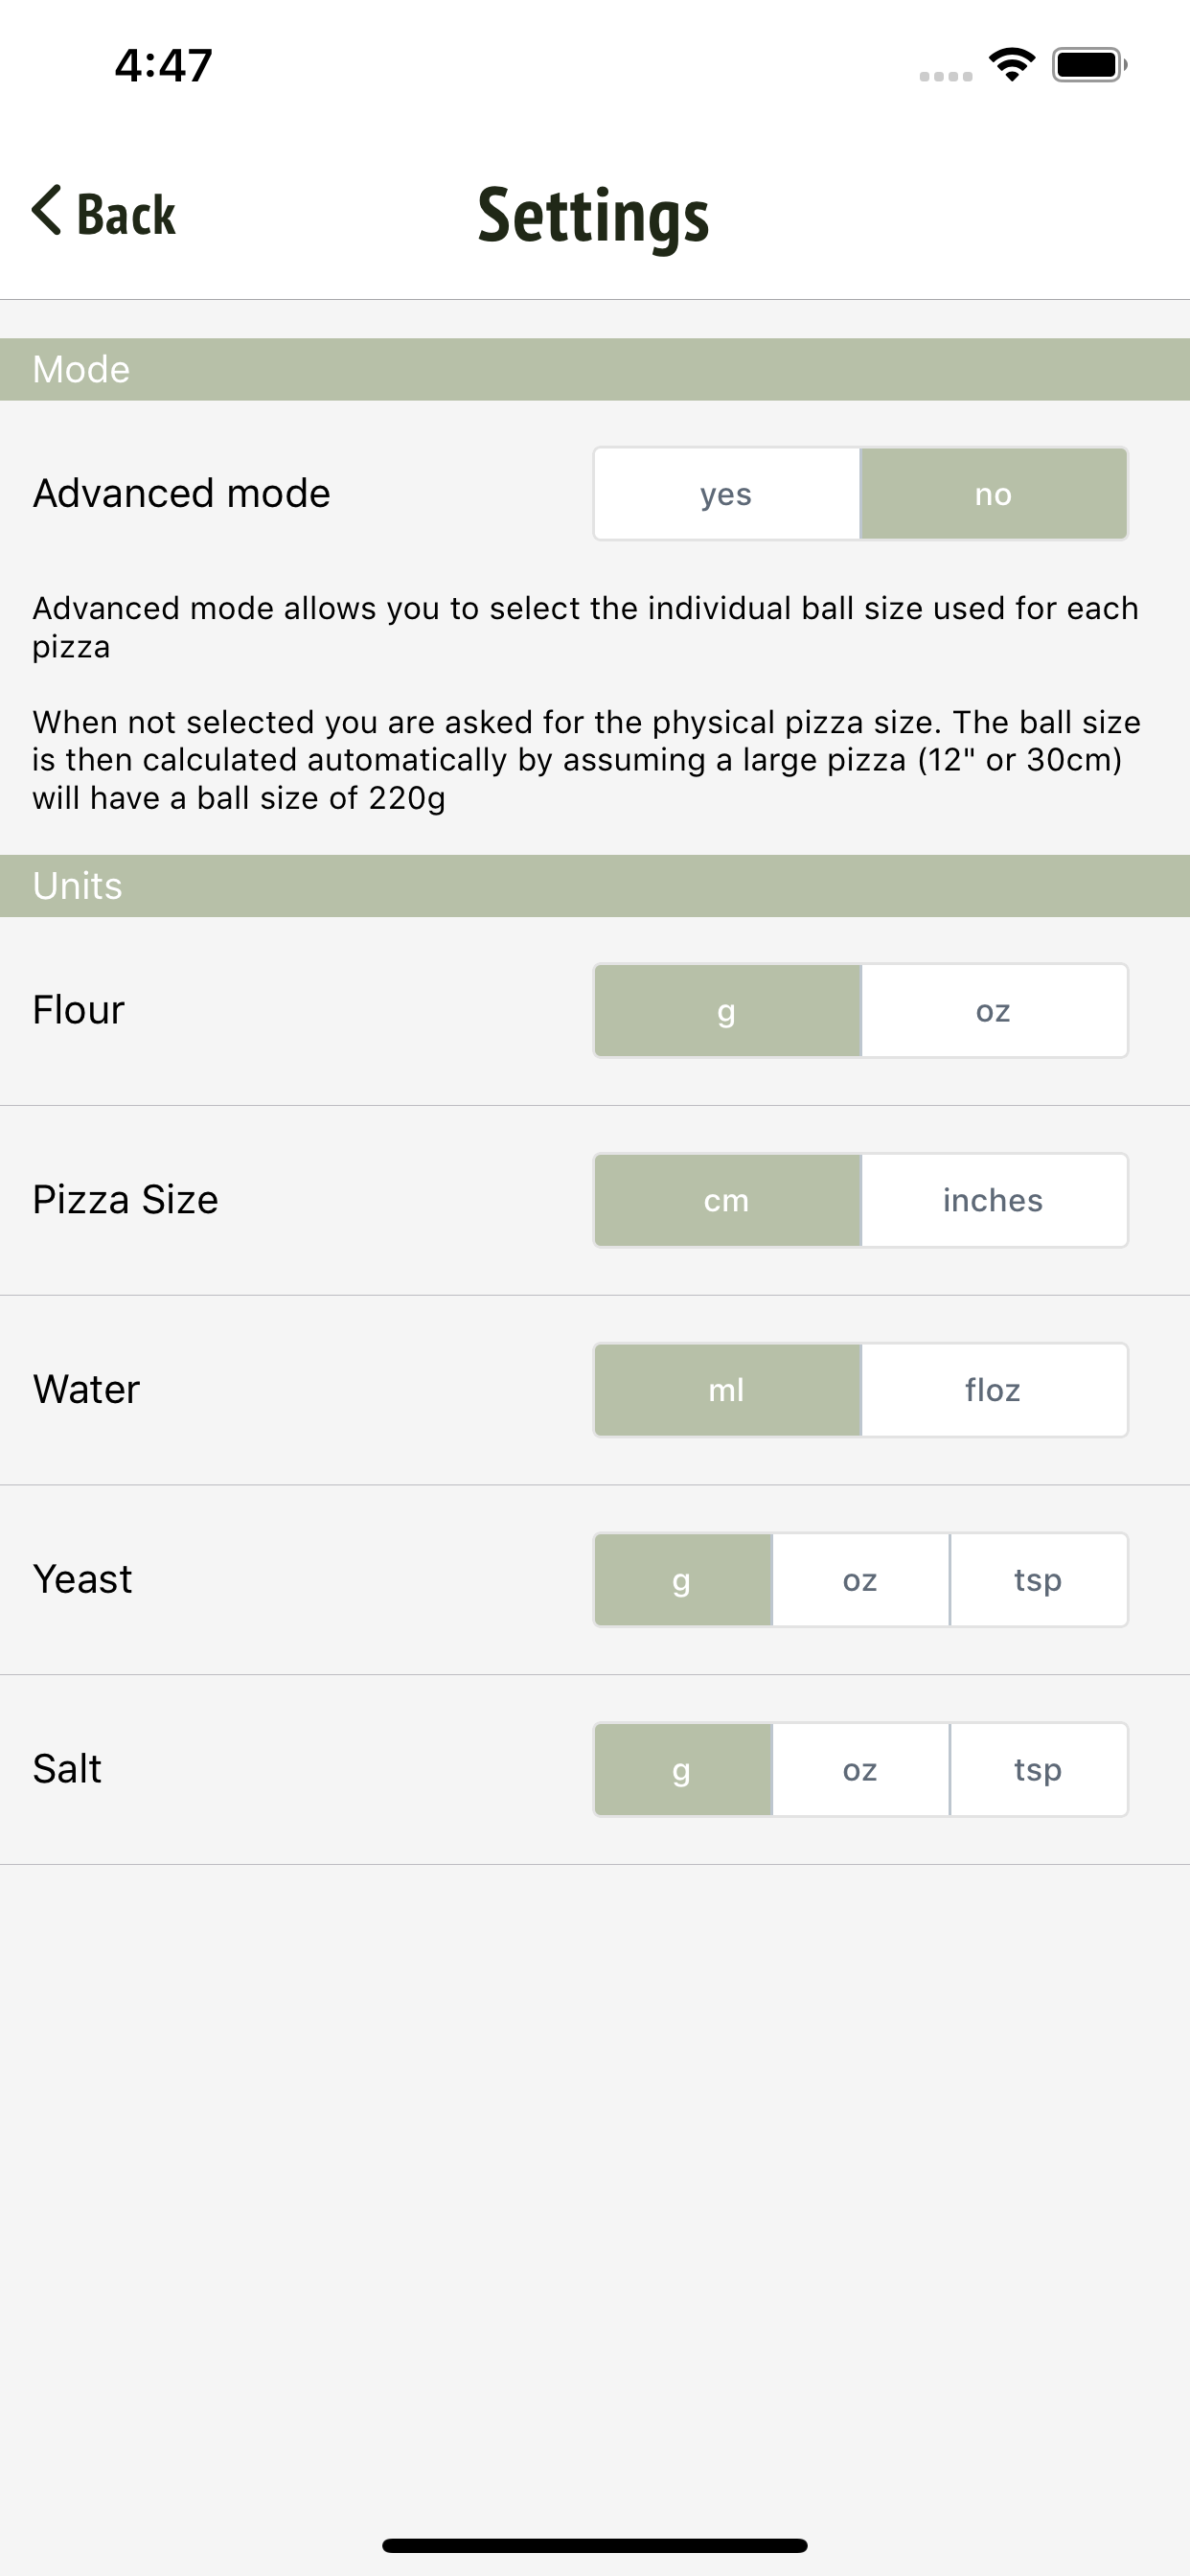
Task: Select grams for Flour unit
Action: coord(727,1010)
